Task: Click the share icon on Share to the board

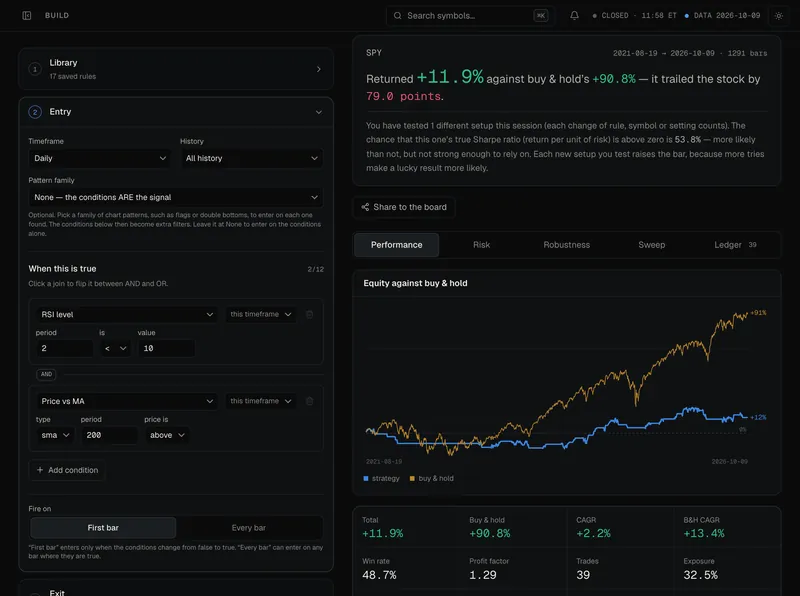Action: [365, 207]
